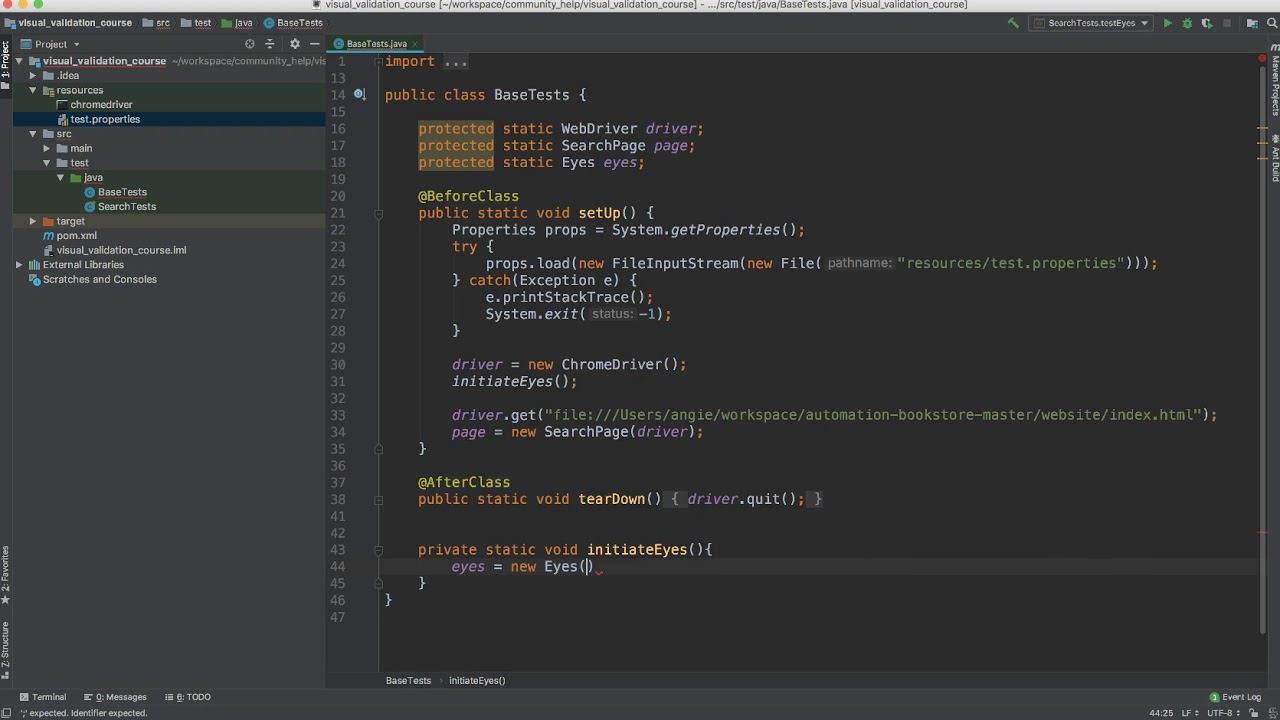Image resolution: width=1280 pixels, height=720 pixels.
Task: Open Search Everywhere magnifier icon
Action: pyautogui.click(x=1271, y=23)
